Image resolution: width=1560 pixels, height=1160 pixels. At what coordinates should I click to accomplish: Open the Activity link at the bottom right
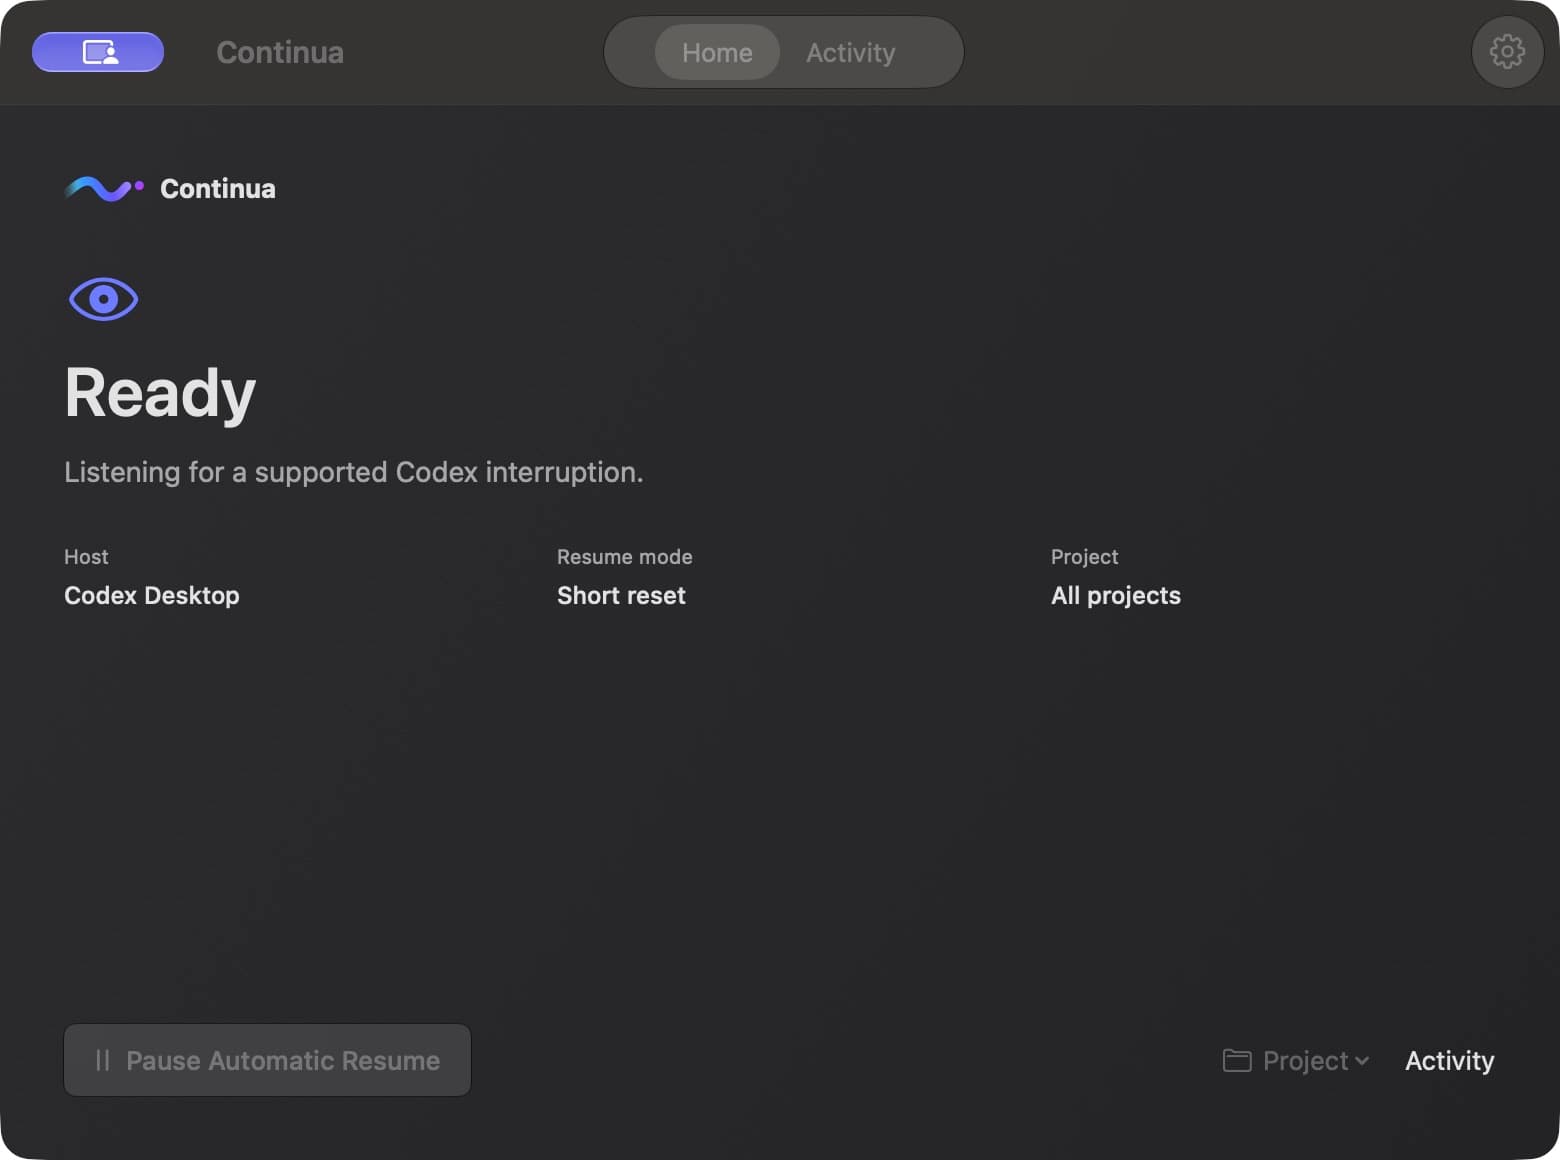pos(1449,1060)
